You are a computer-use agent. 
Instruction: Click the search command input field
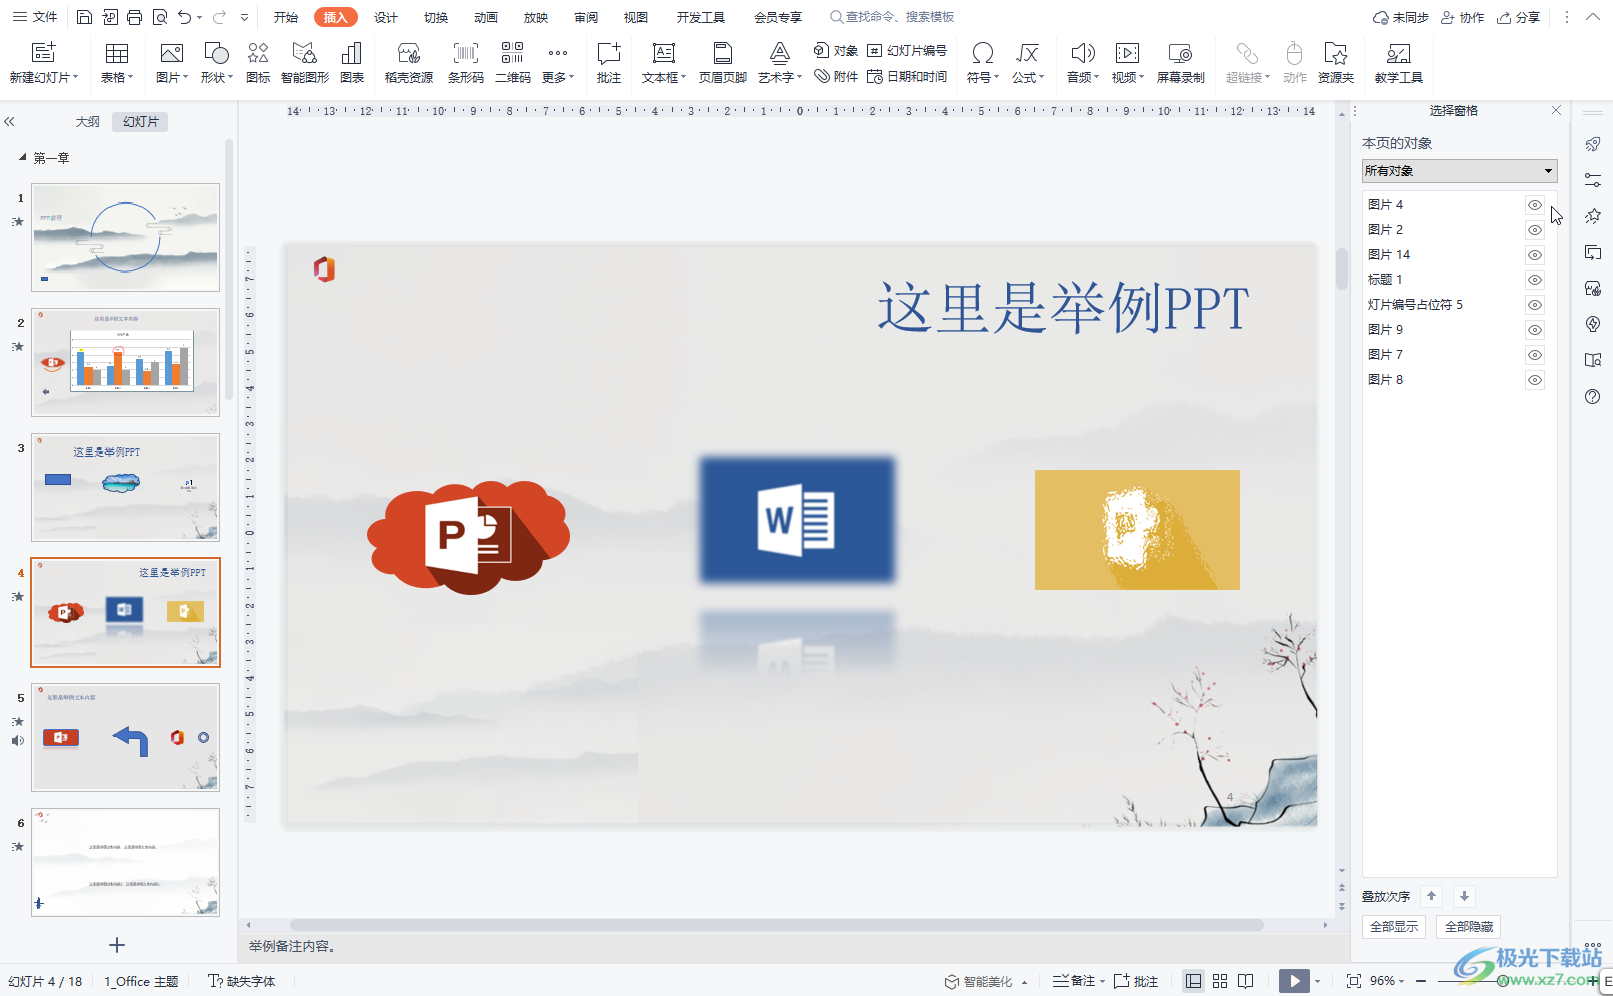[892, 17]
